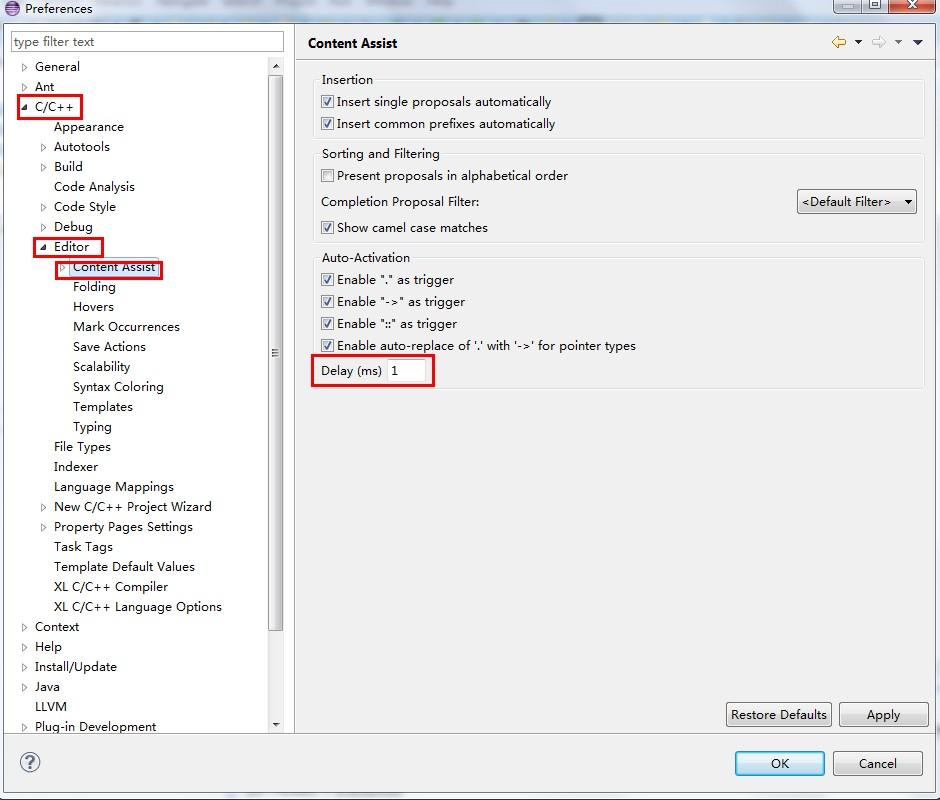The image size is (940, 800).
Task: Select XL C/C++ Language Options page
Action: 138,607
